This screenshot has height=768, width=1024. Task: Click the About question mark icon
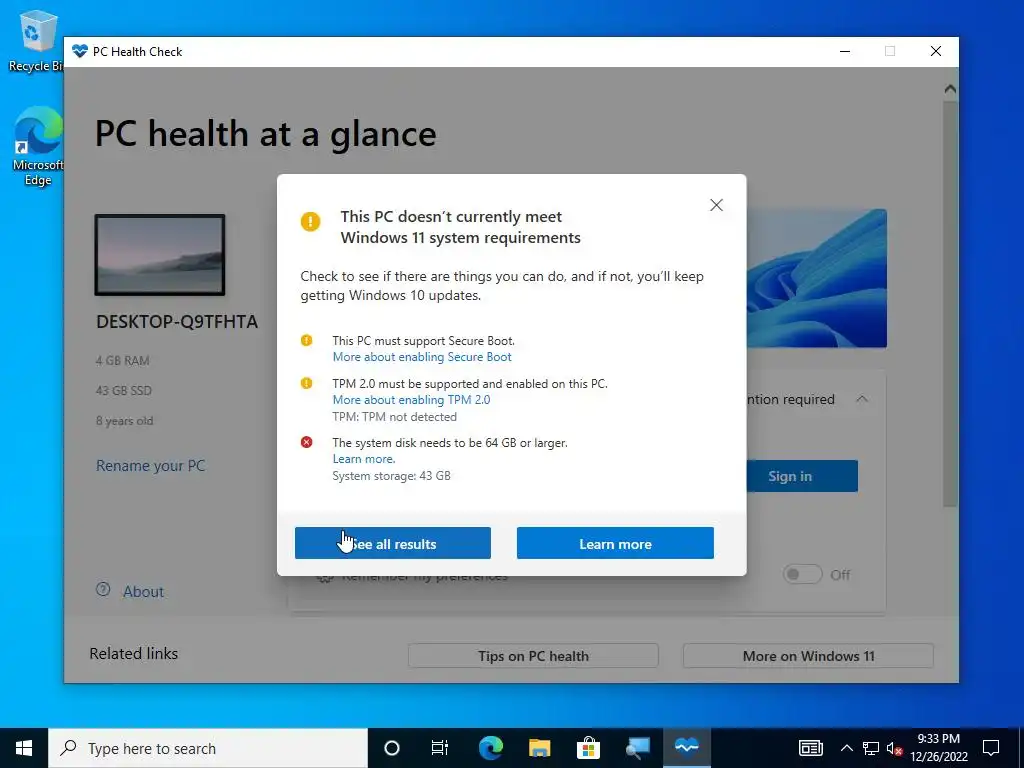[103, 590]
